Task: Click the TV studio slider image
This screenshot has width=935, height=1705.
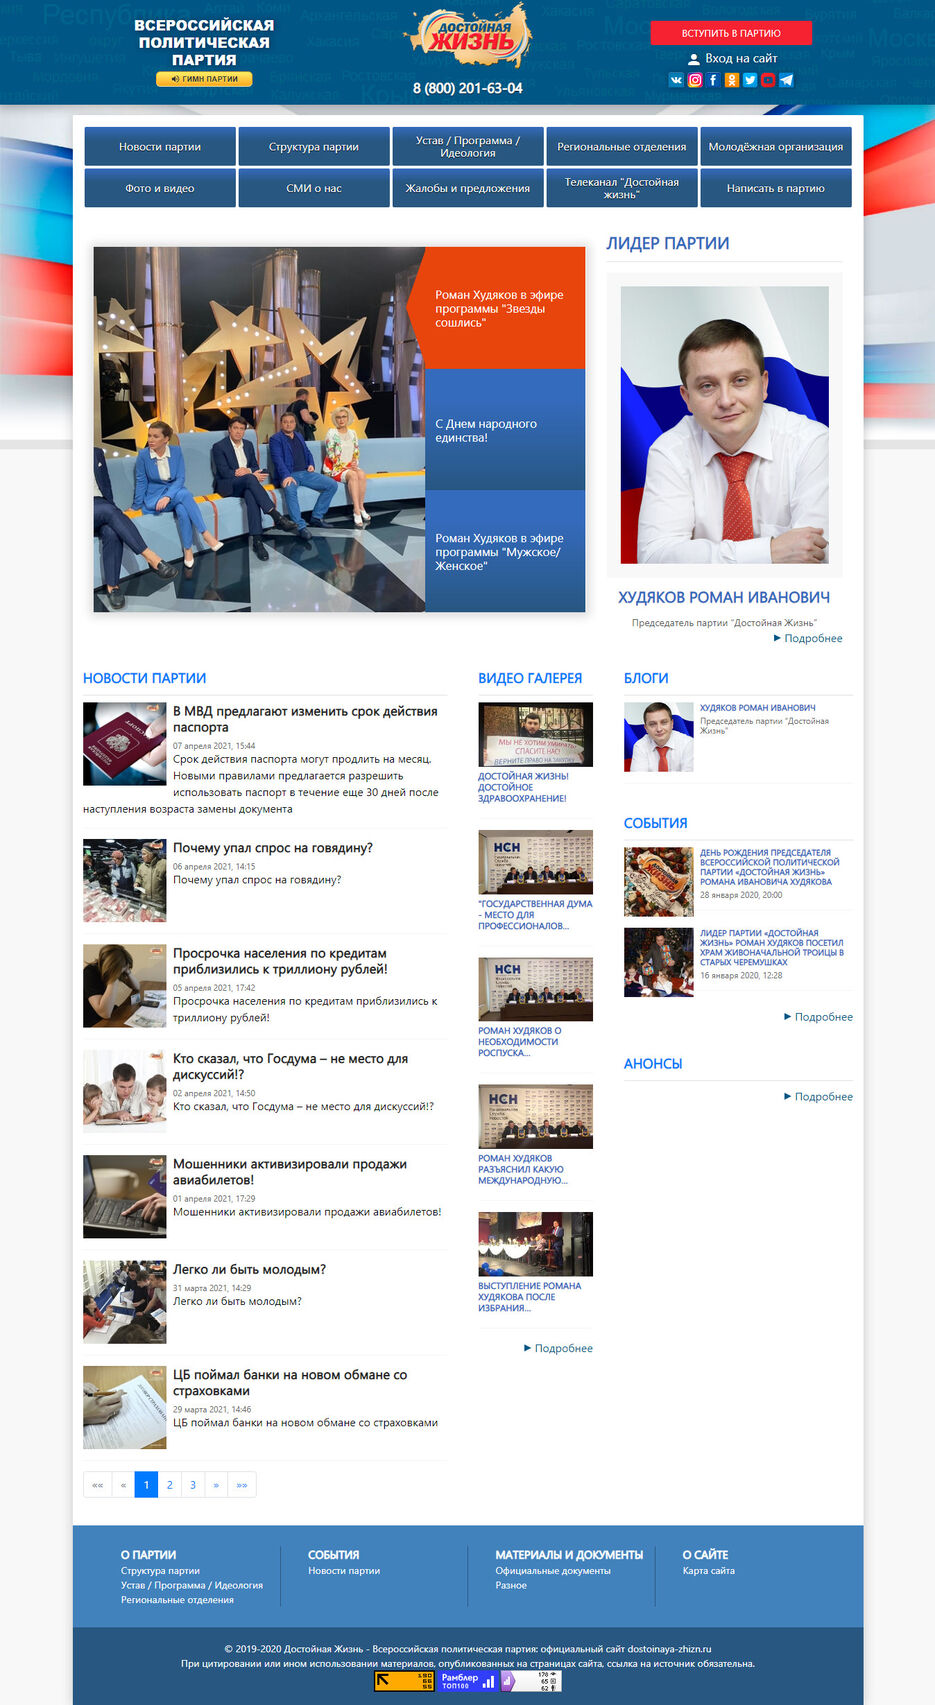Action: point(259,429)
